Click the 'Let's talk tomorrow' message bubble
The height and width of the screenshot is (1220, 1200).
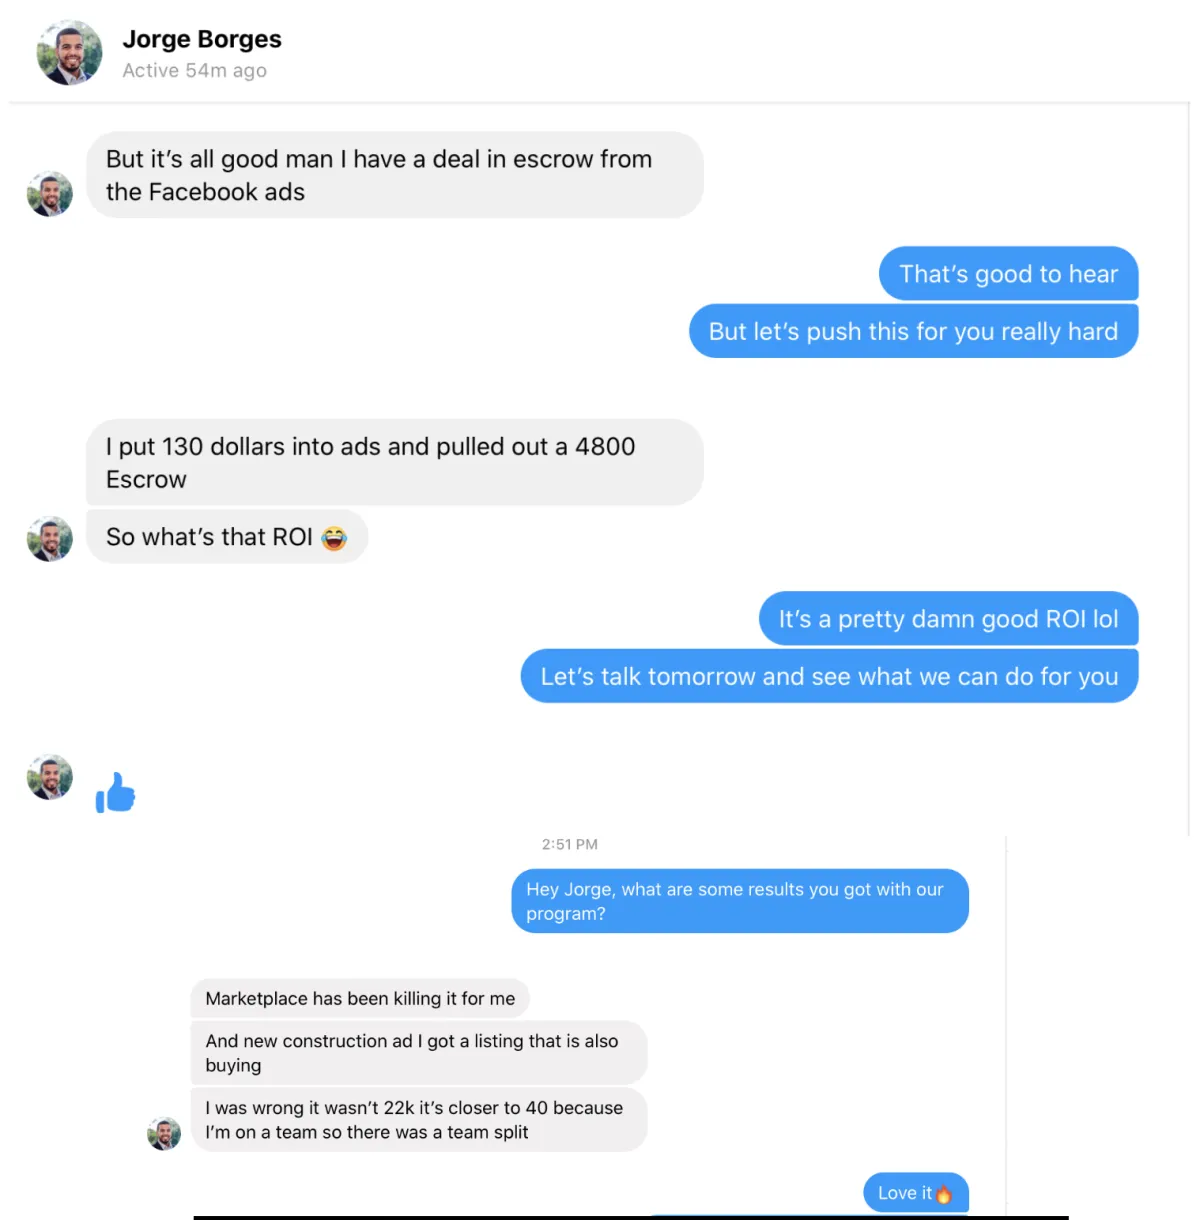(x=830, y=676)
